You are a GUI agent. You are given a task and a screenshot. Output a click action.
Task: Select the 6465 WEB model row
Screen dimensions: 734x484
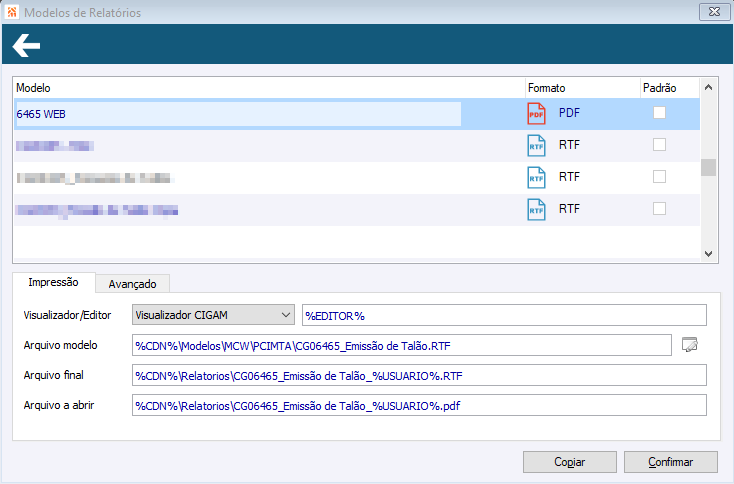click(357, 114)
